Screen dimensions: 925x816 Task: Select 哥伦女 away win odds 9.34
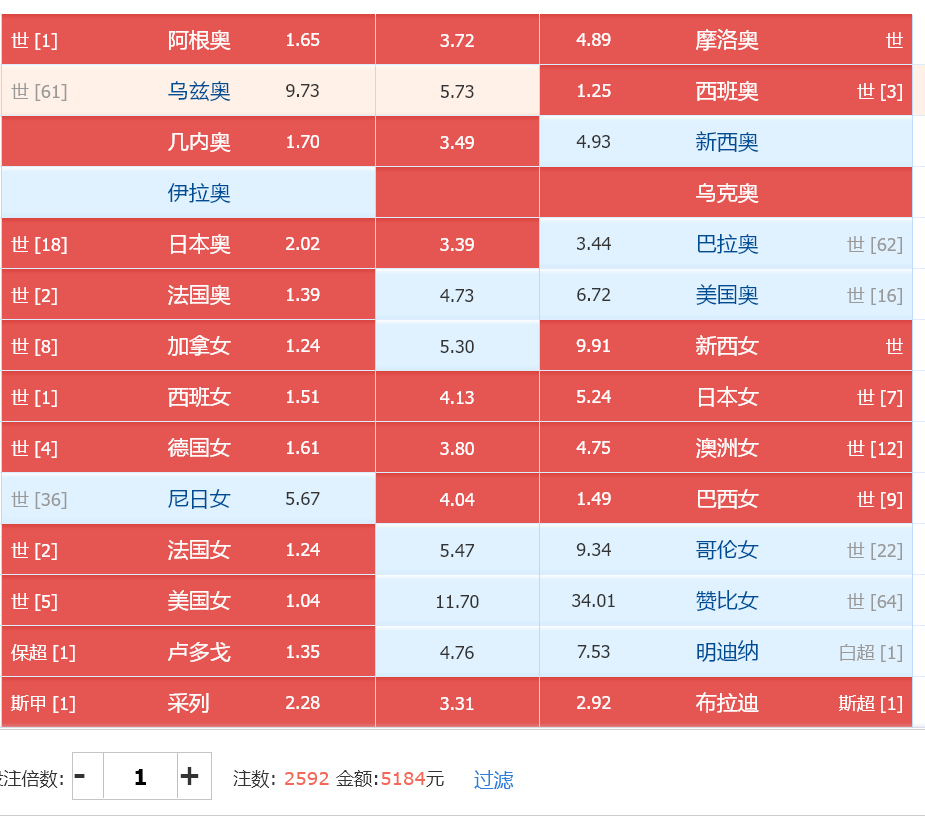726,550
